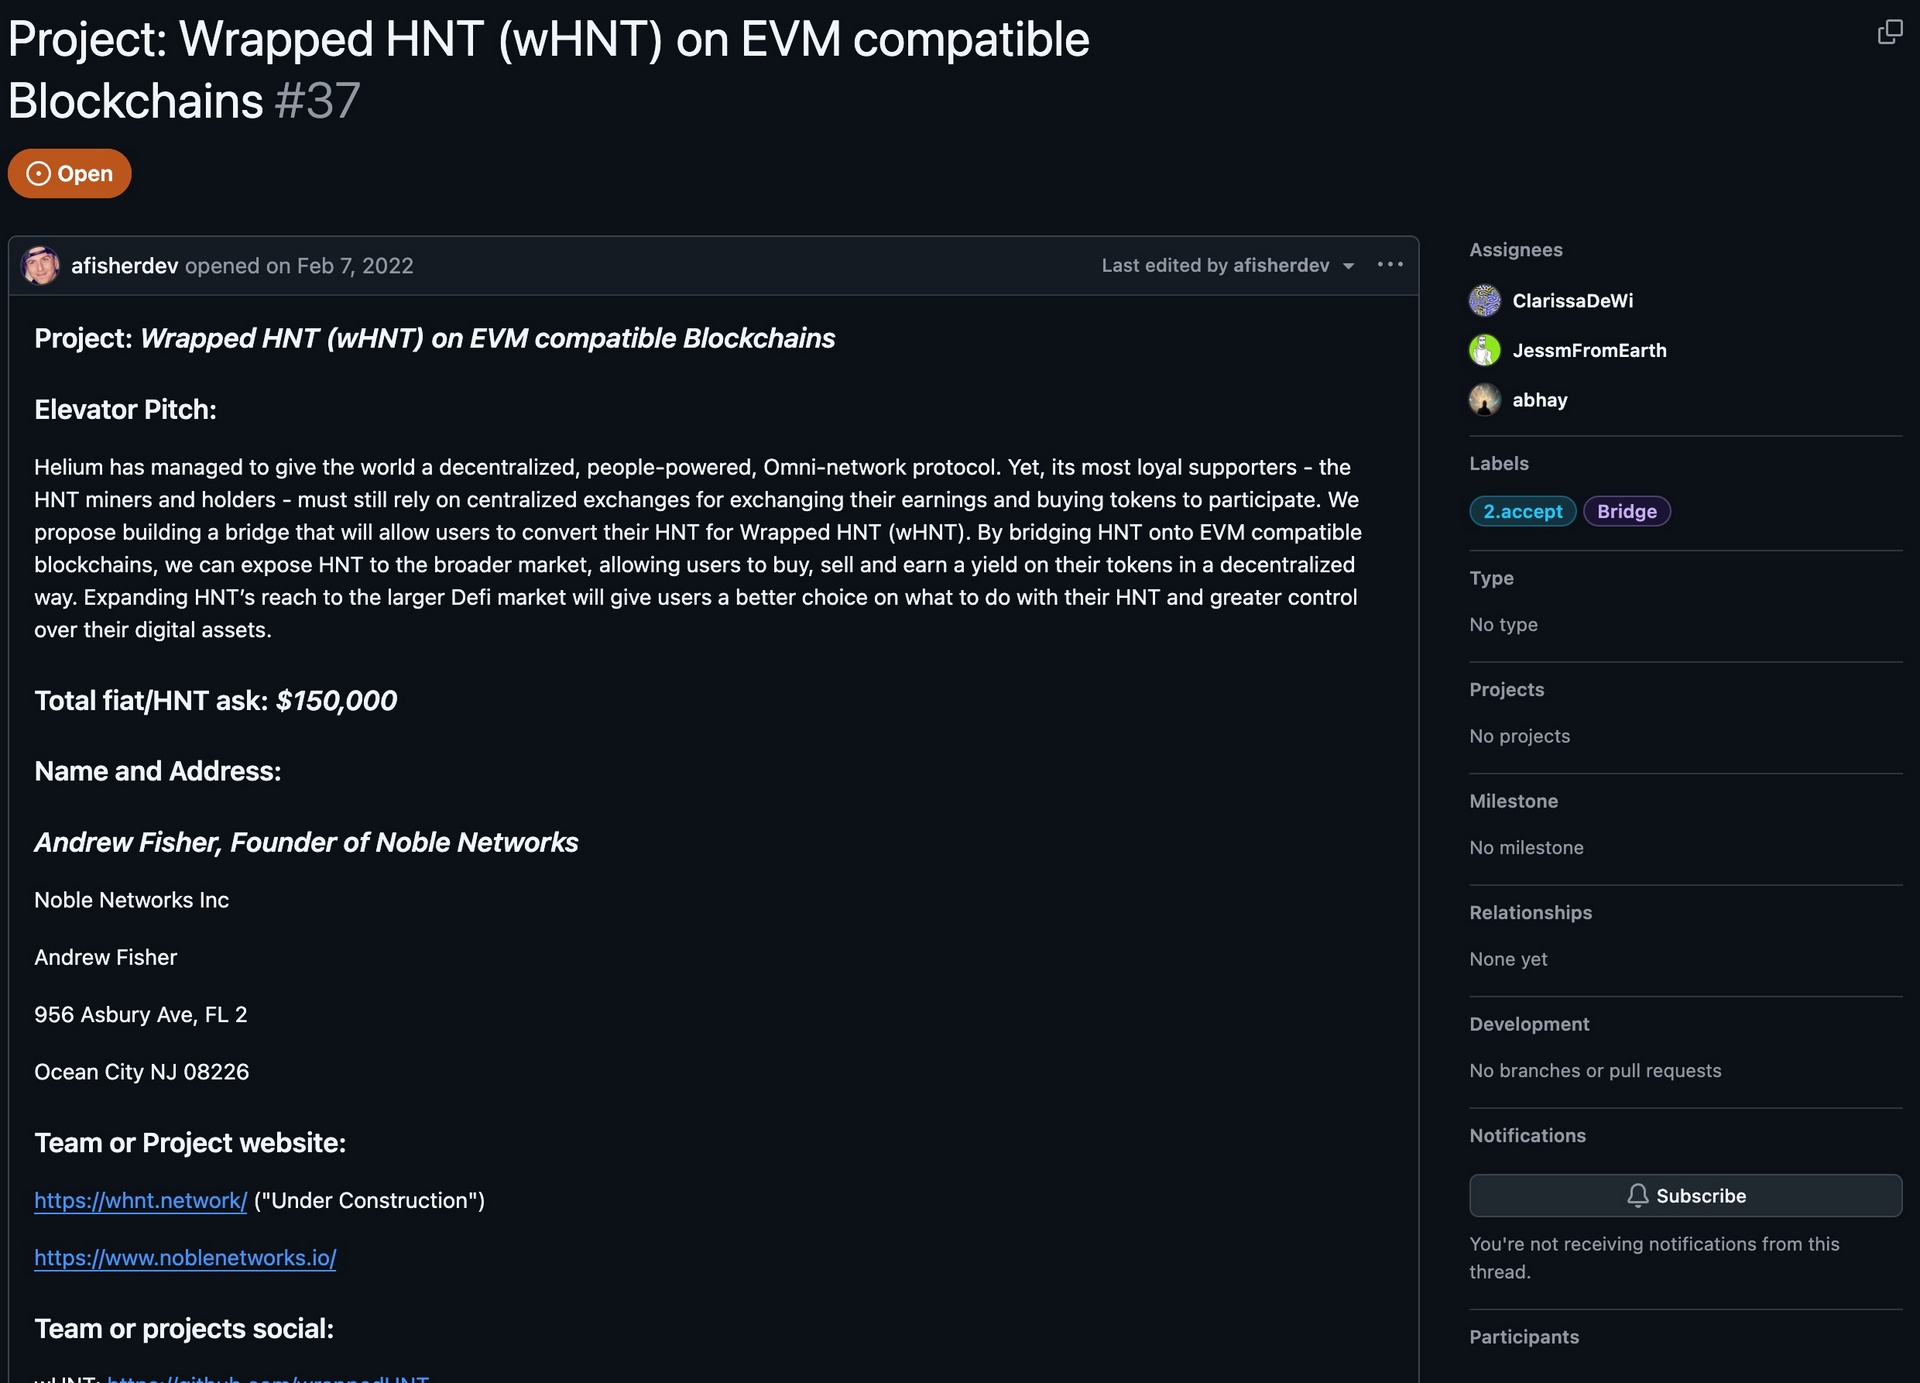The height and width of the screenshot is (1383, 1920).
Task: Open the abhay assignee name link
Action: point(1540,400)
